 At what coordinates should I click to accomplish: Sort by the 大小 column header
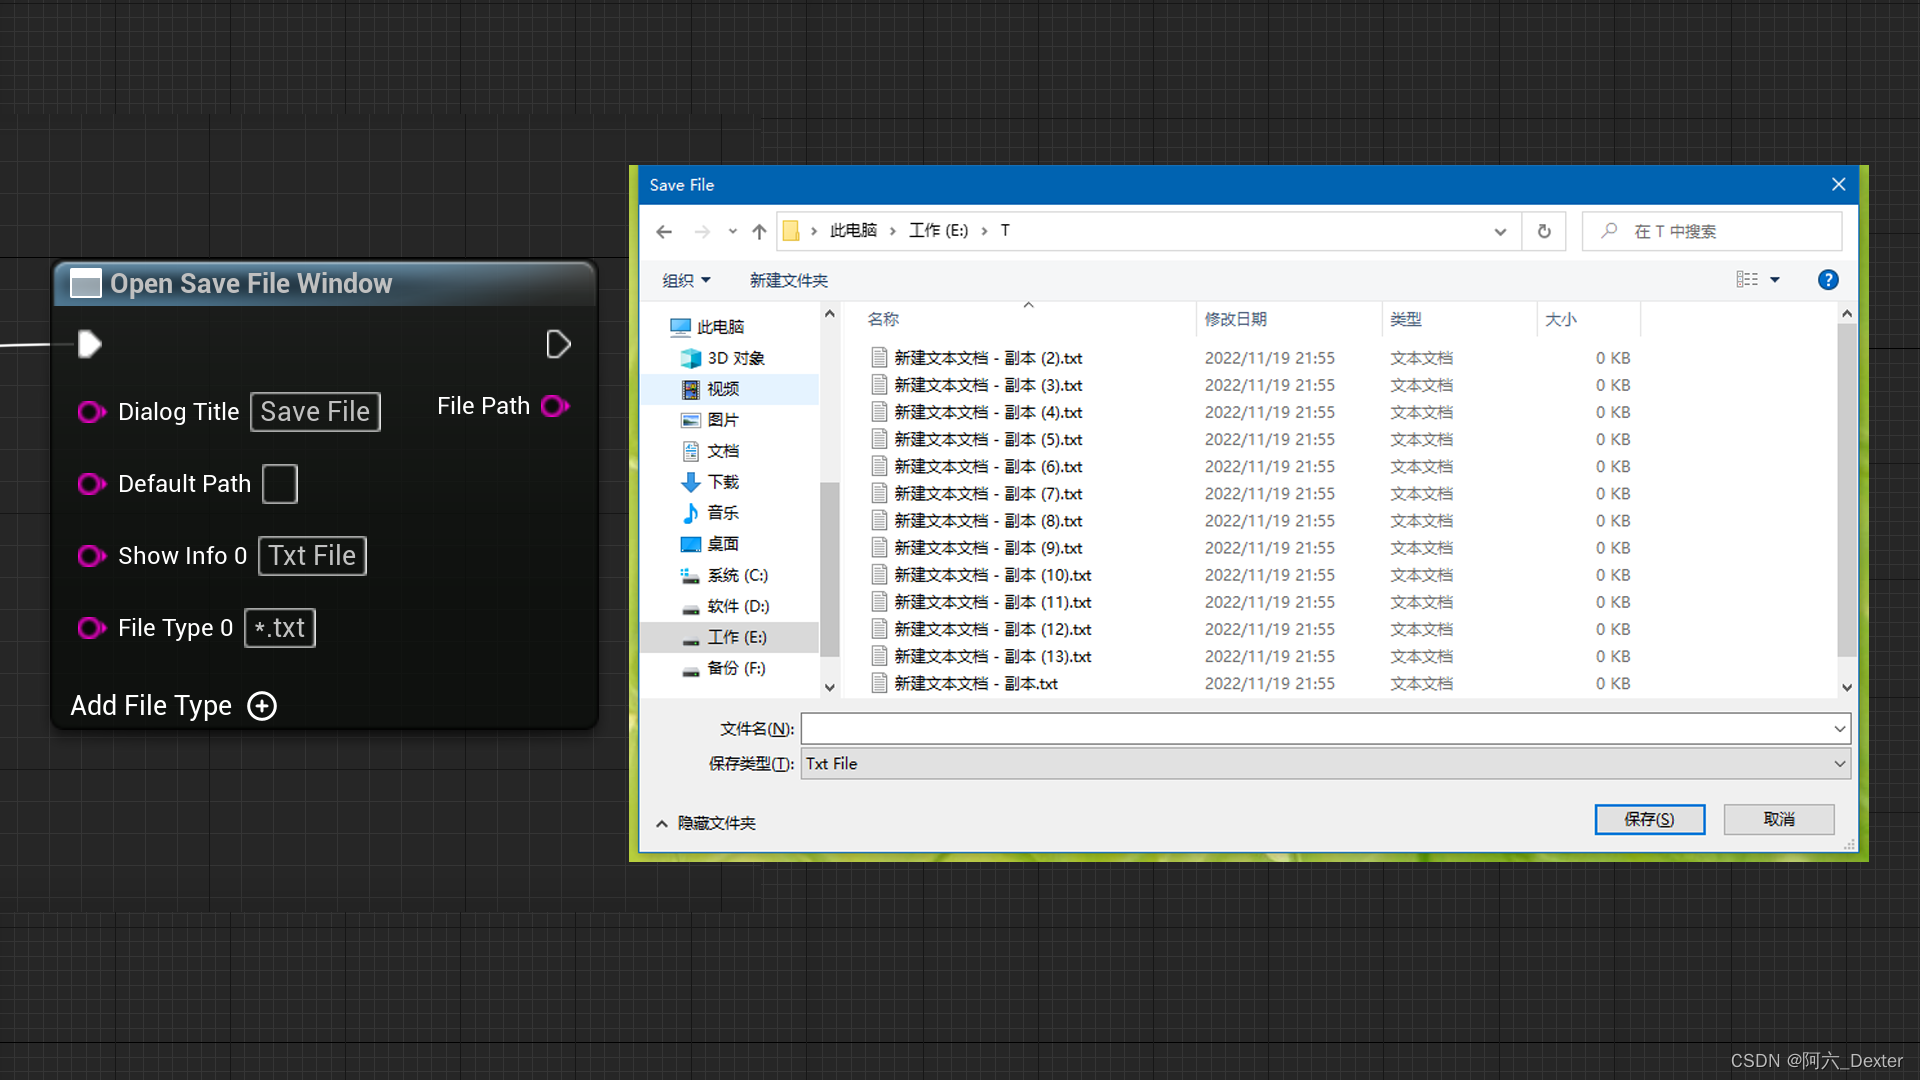[x=1589, y=319]
